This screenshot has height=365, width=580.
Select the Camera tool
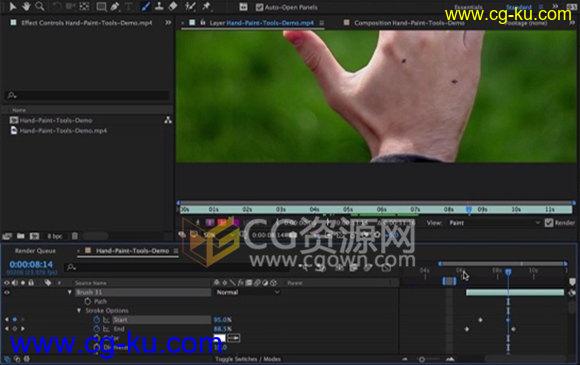click(x=70, y=6)
